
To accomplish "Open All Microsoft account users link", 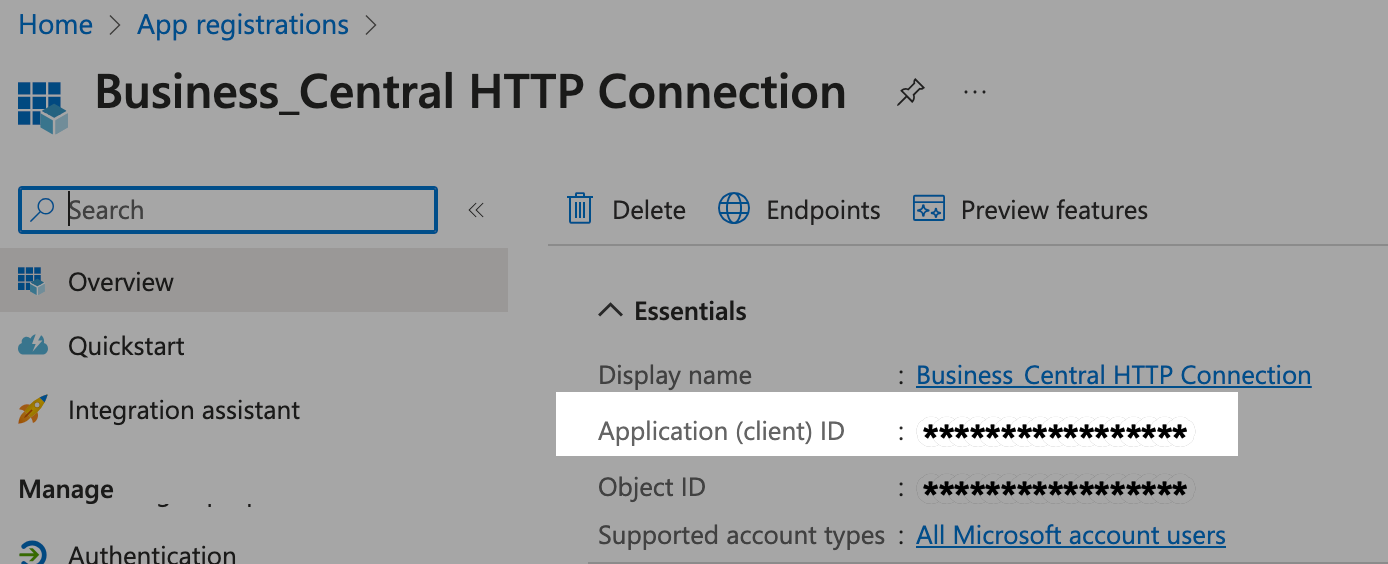I will pos(1071,535).
